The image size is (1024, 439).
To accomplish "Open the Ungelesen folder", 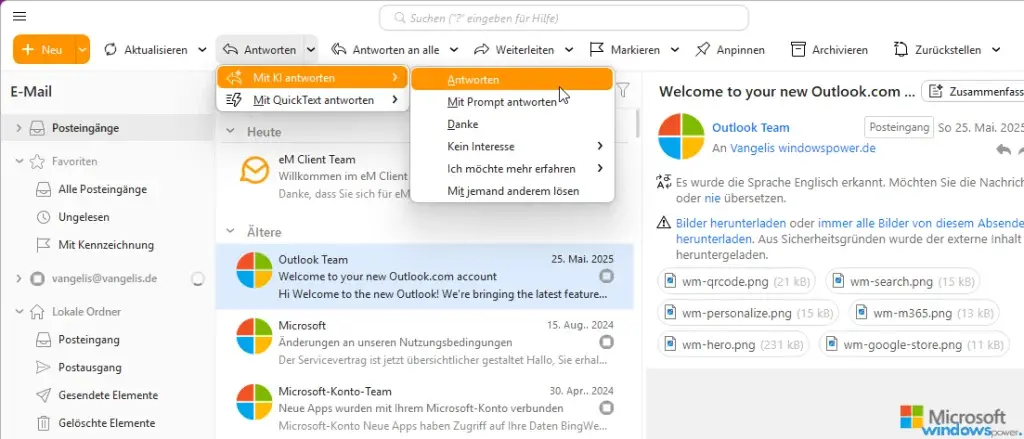I will point(84,217).
